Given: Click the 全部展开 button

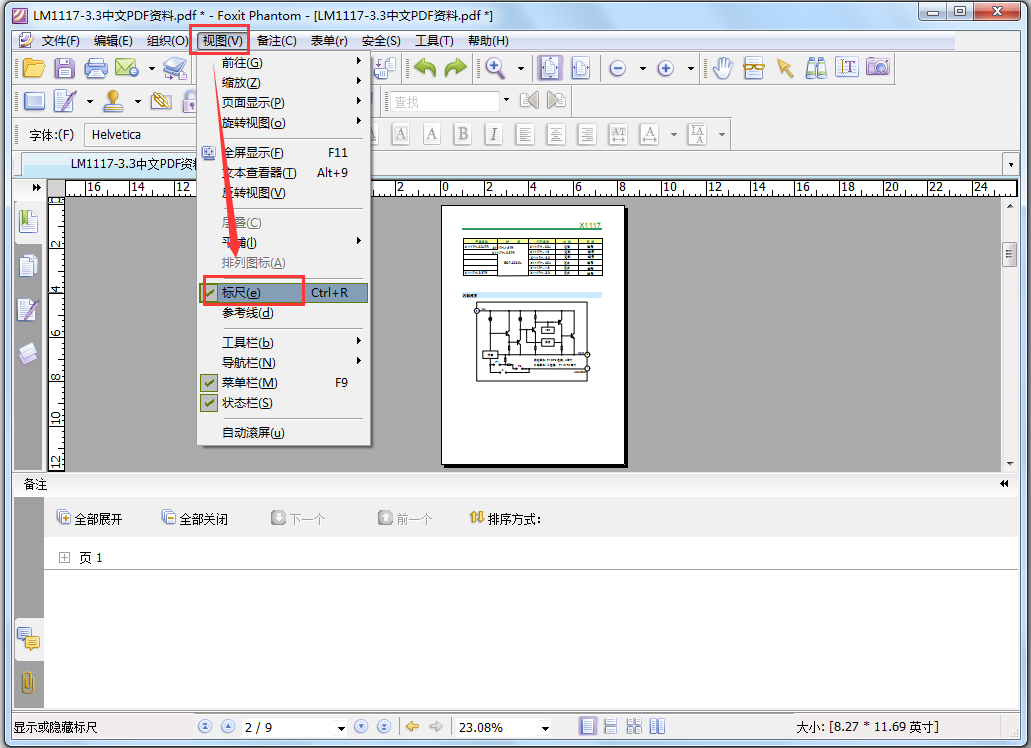Looking at the screenshot, I should tap(90, 519).
